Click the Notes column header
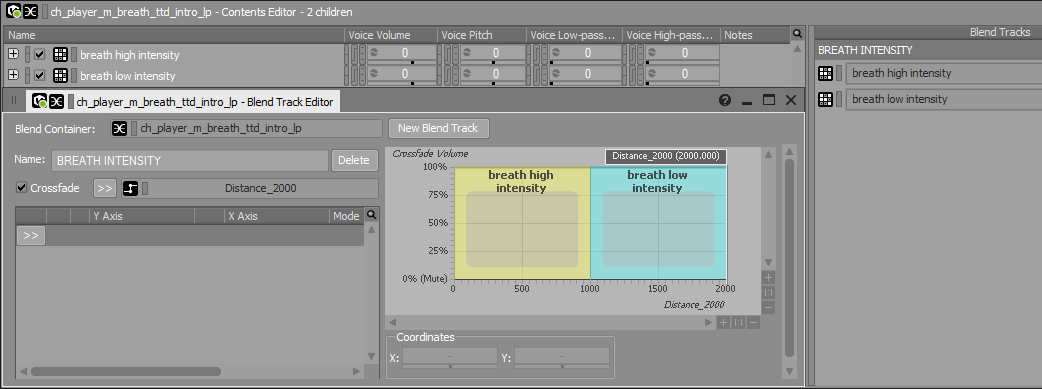This screenshot has width=1042, height=389. pyautogui.click(x=756, y=35)
